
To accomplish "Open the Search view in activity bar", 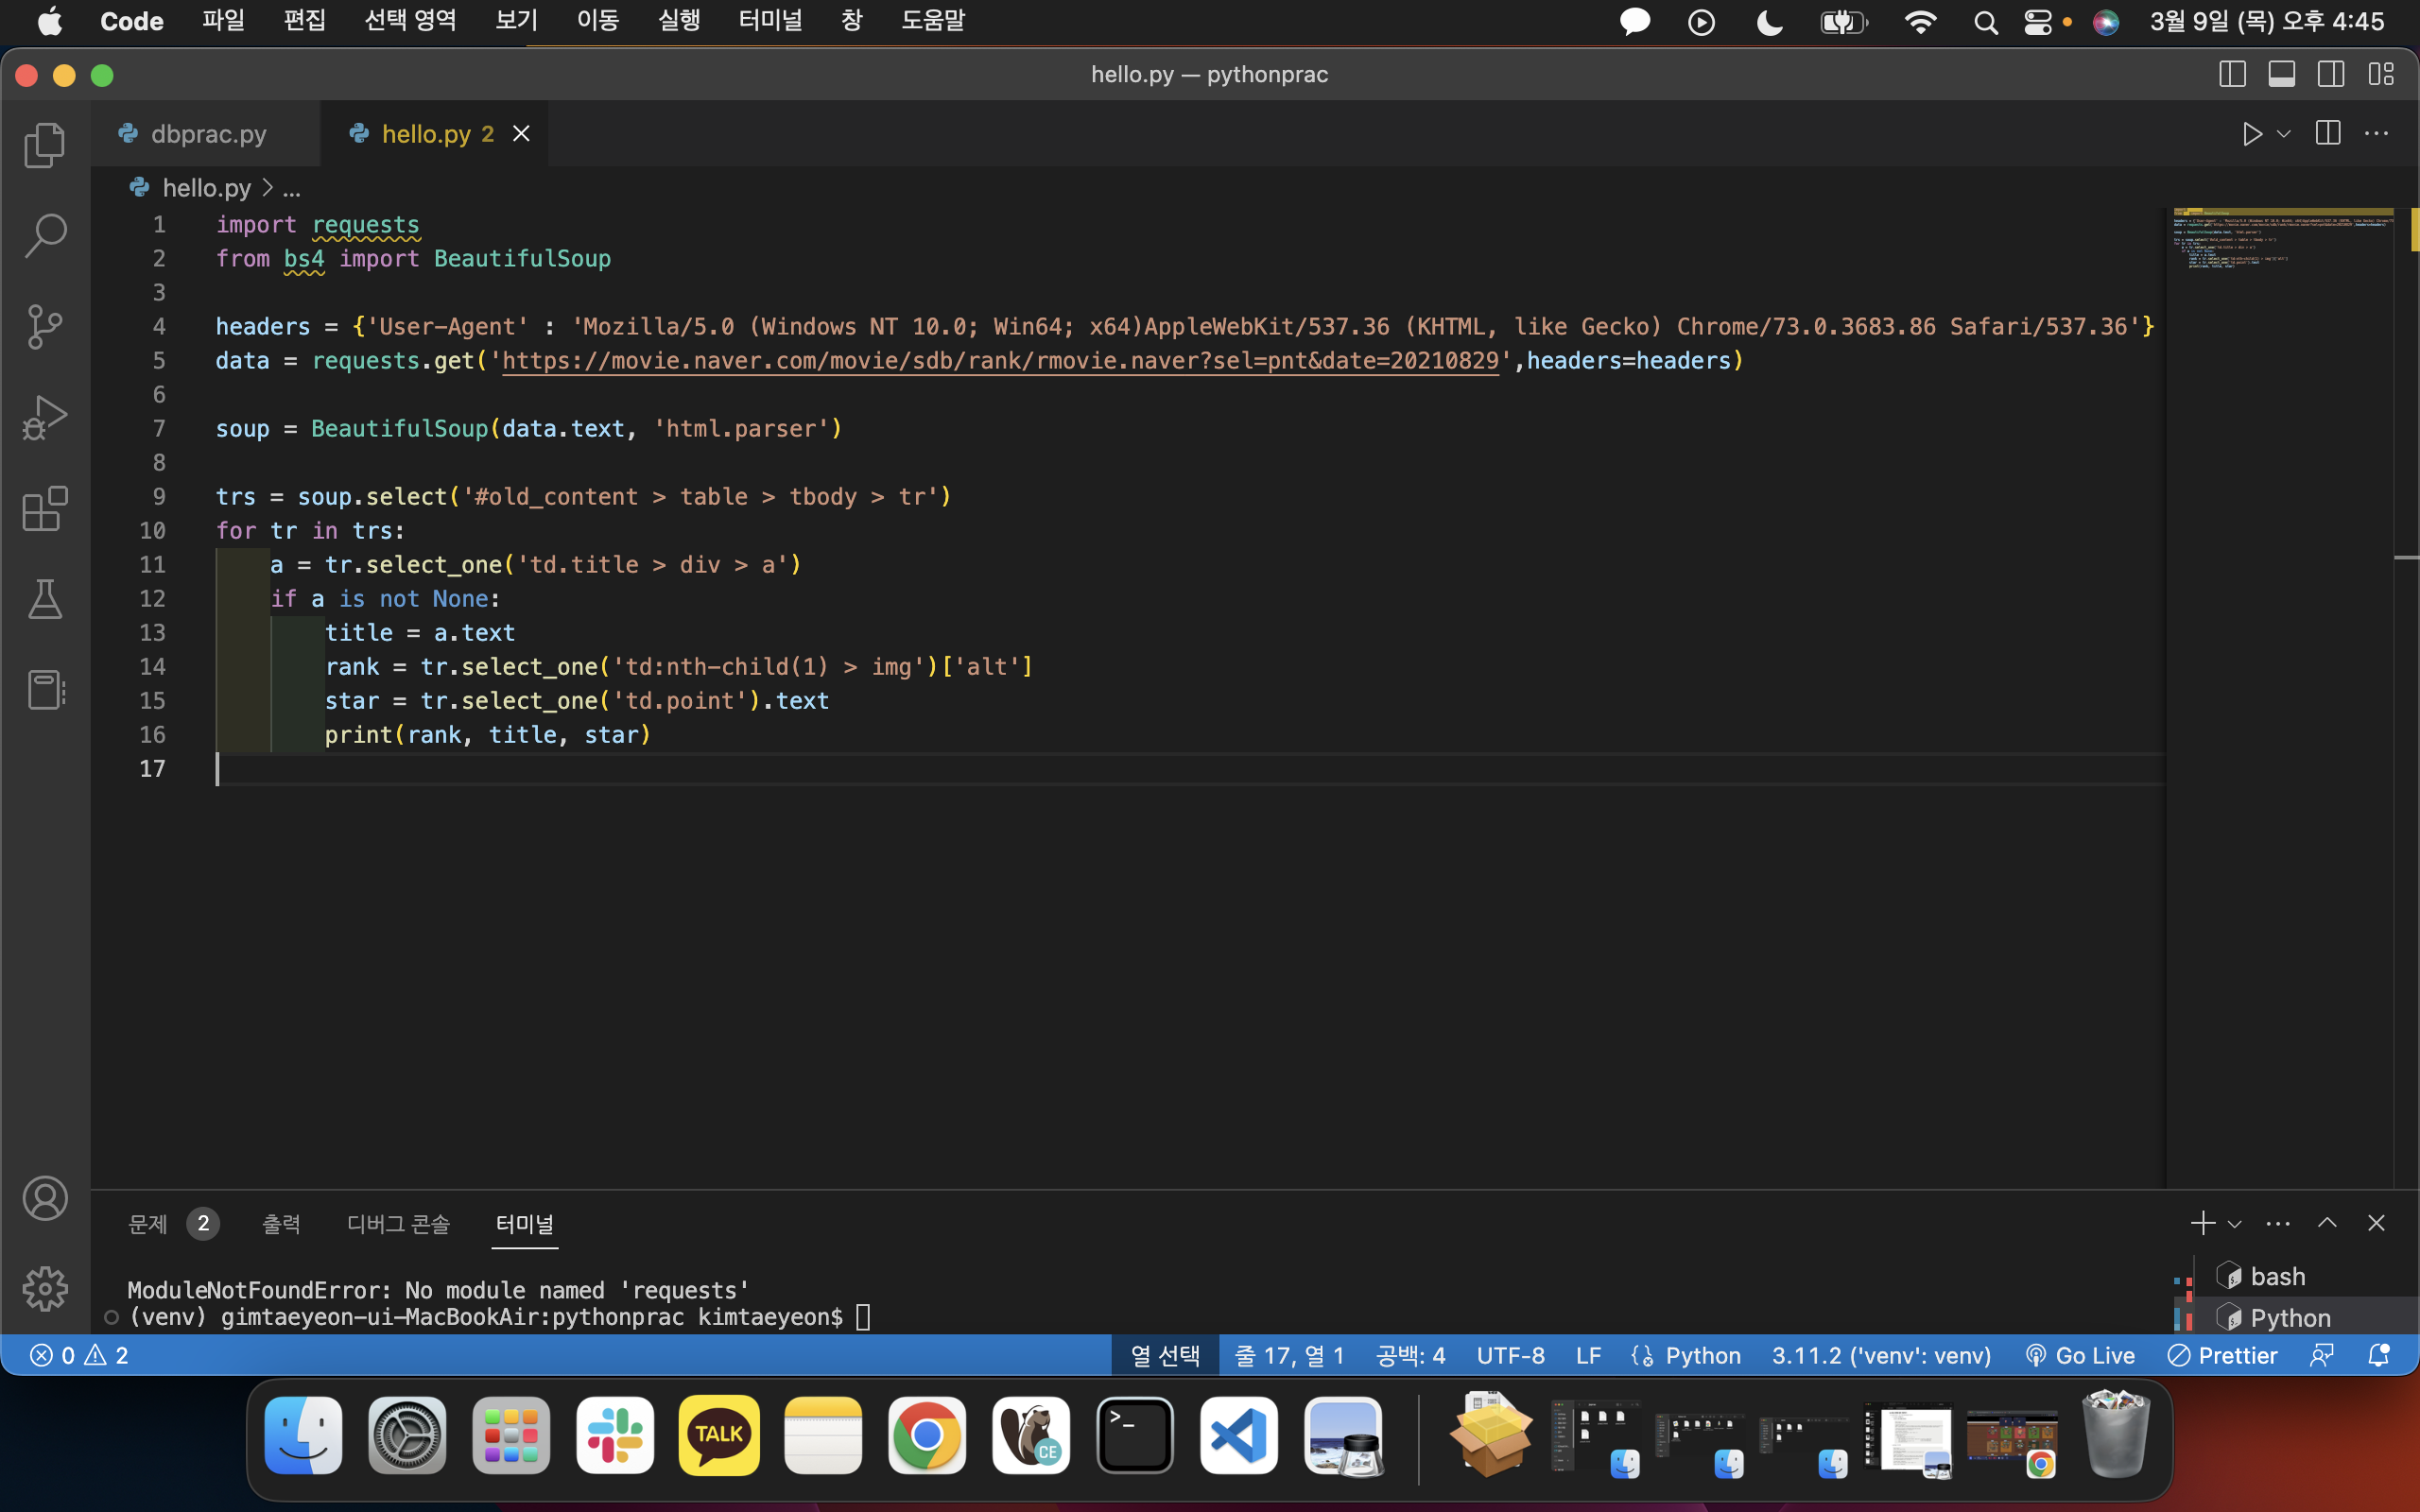I will 45,236.
